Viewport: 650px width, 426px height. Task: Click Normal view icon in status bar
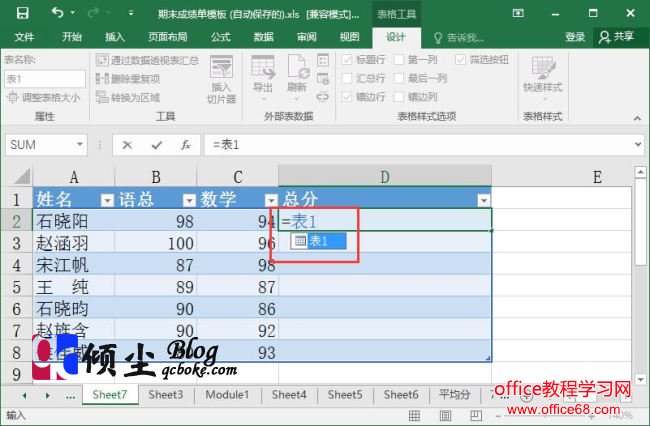tap(414, 415)
